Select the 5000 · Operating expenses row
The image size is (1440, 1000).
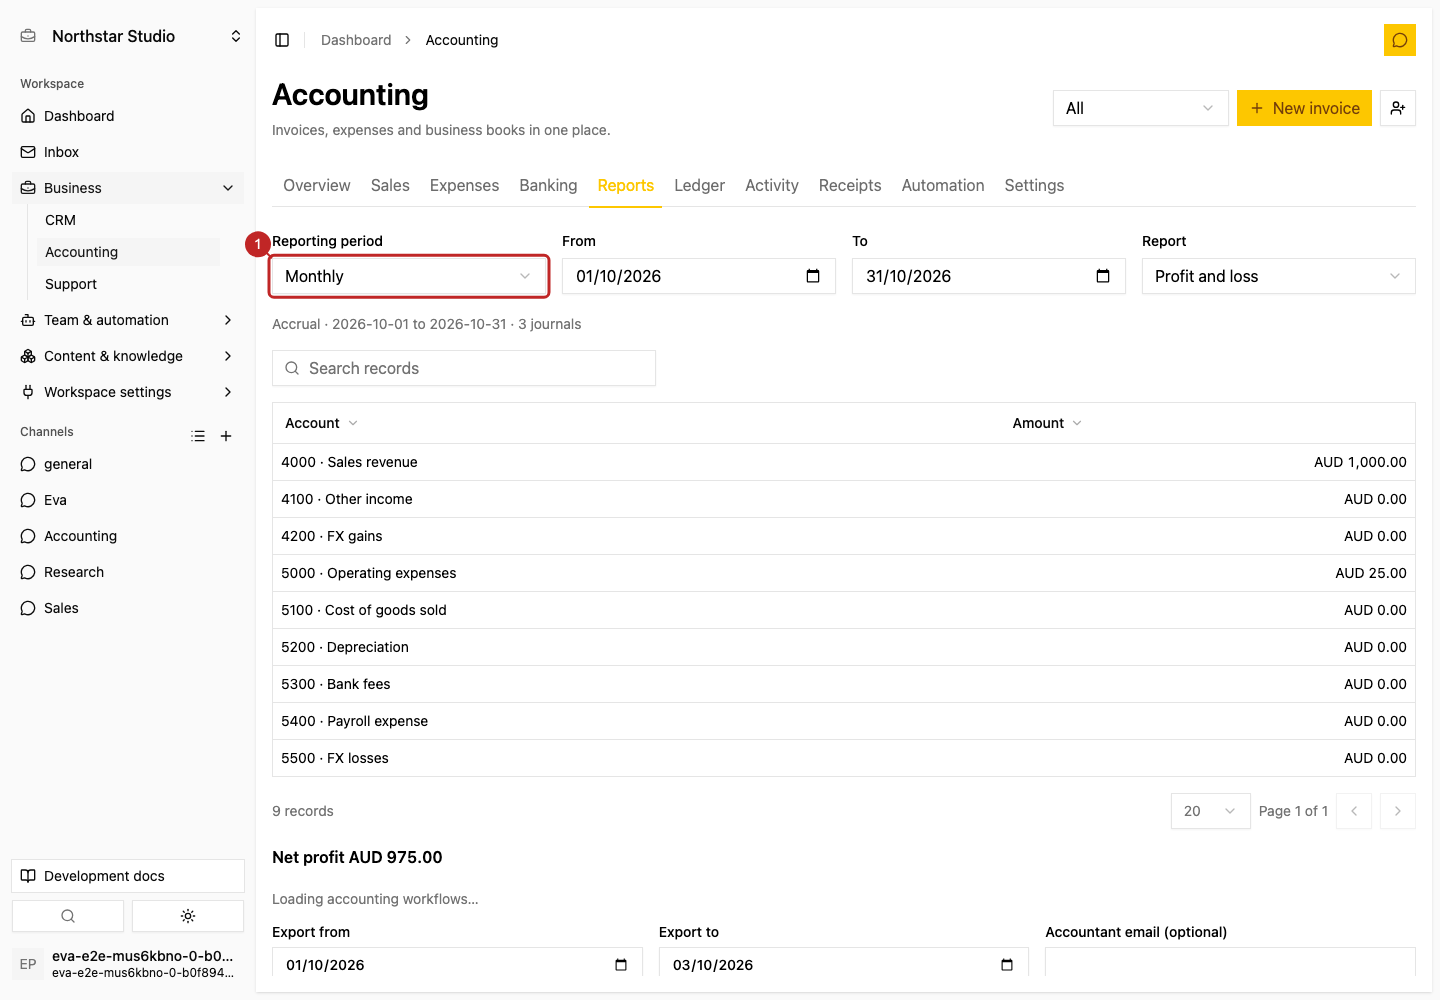point(844,573)
